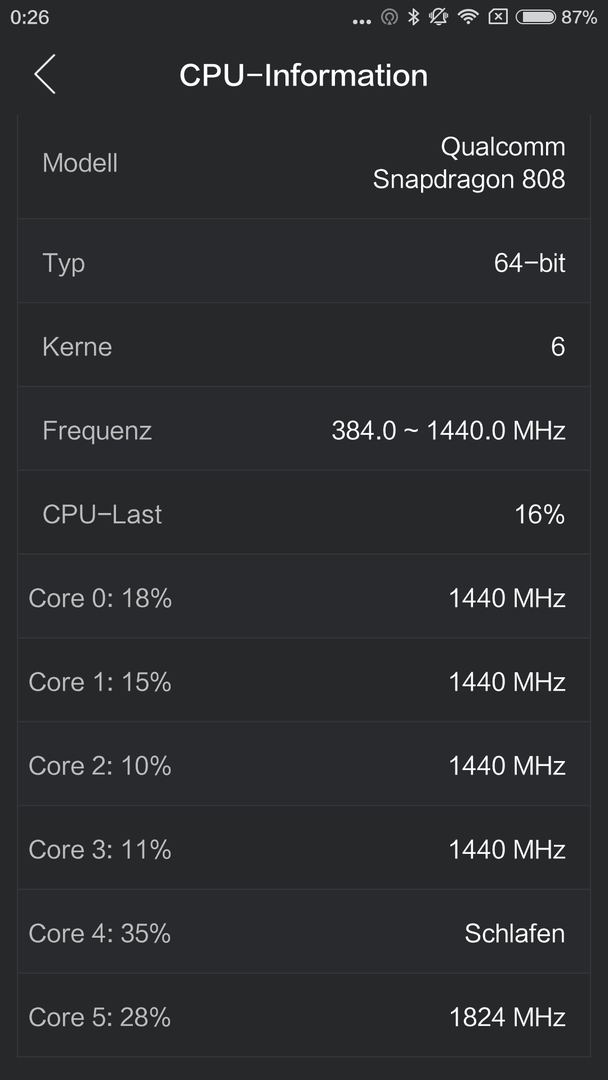Viewport: 608px width, 1080px height.
Task: Tap the Core 2: 10% entry
Action: pyautogui.click(x=304, y=765)
